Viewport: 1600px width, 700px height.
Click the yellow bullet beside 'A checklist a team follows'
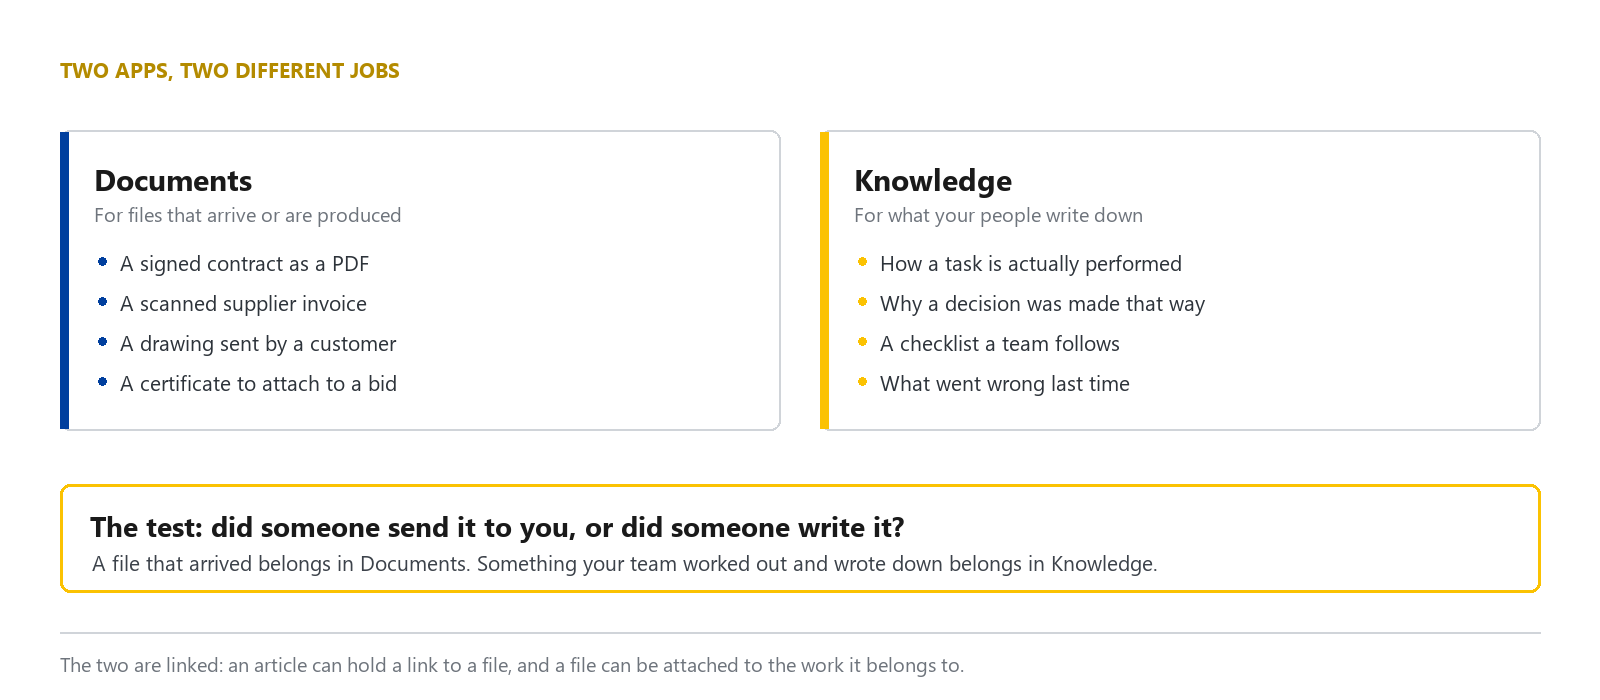pyautogui.click(x=862, y=341)
